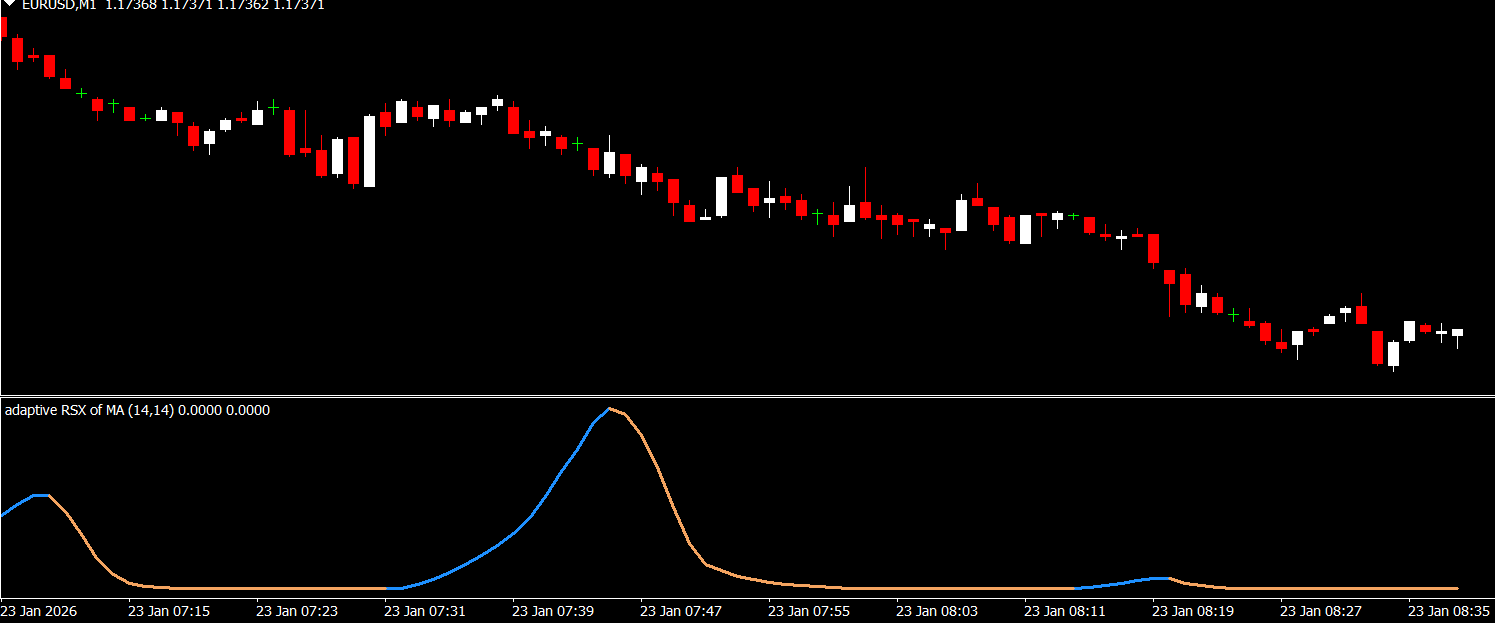This screenshot has width=1495, height=623.
Task: Click the 23 Jan 08:03 time label
Action: point(937,610)
